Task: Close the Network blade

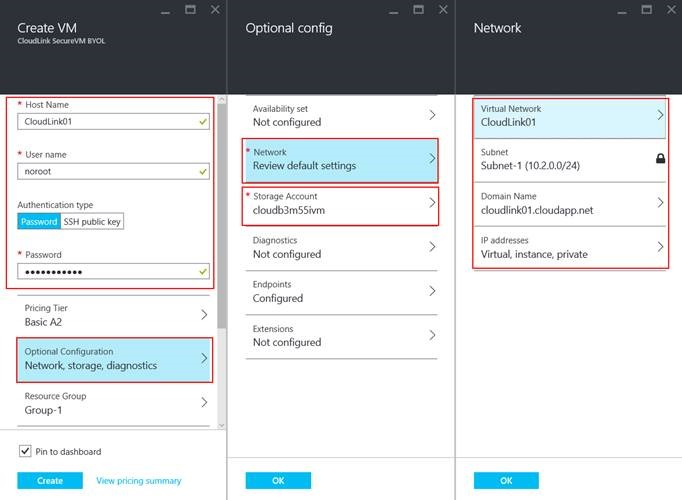Action: tap(669, 9)
